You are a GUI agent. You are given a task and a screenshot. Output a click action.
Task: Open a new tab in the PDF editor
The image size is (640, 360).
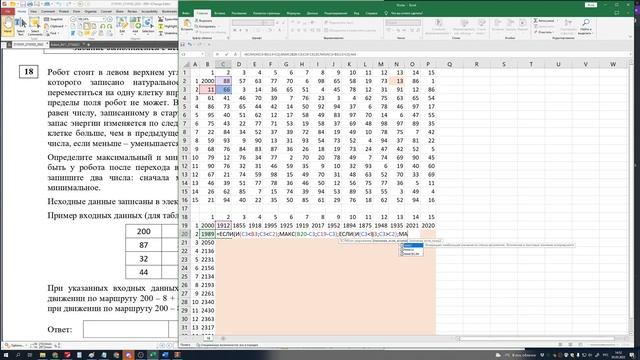coord(89,44)
